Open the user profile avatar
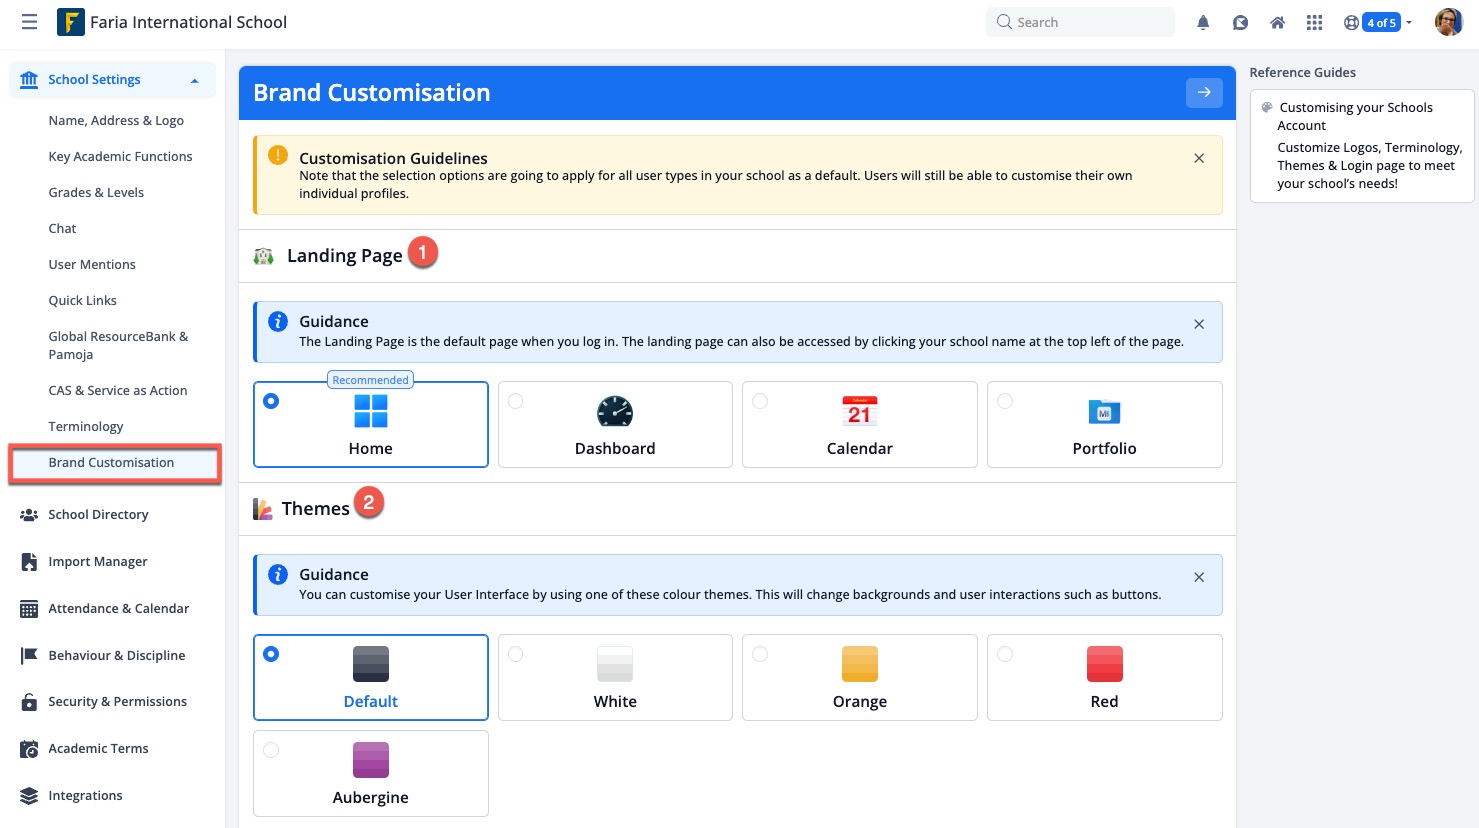Screen dimensions: 1479x828 [x=1448, y=22]
